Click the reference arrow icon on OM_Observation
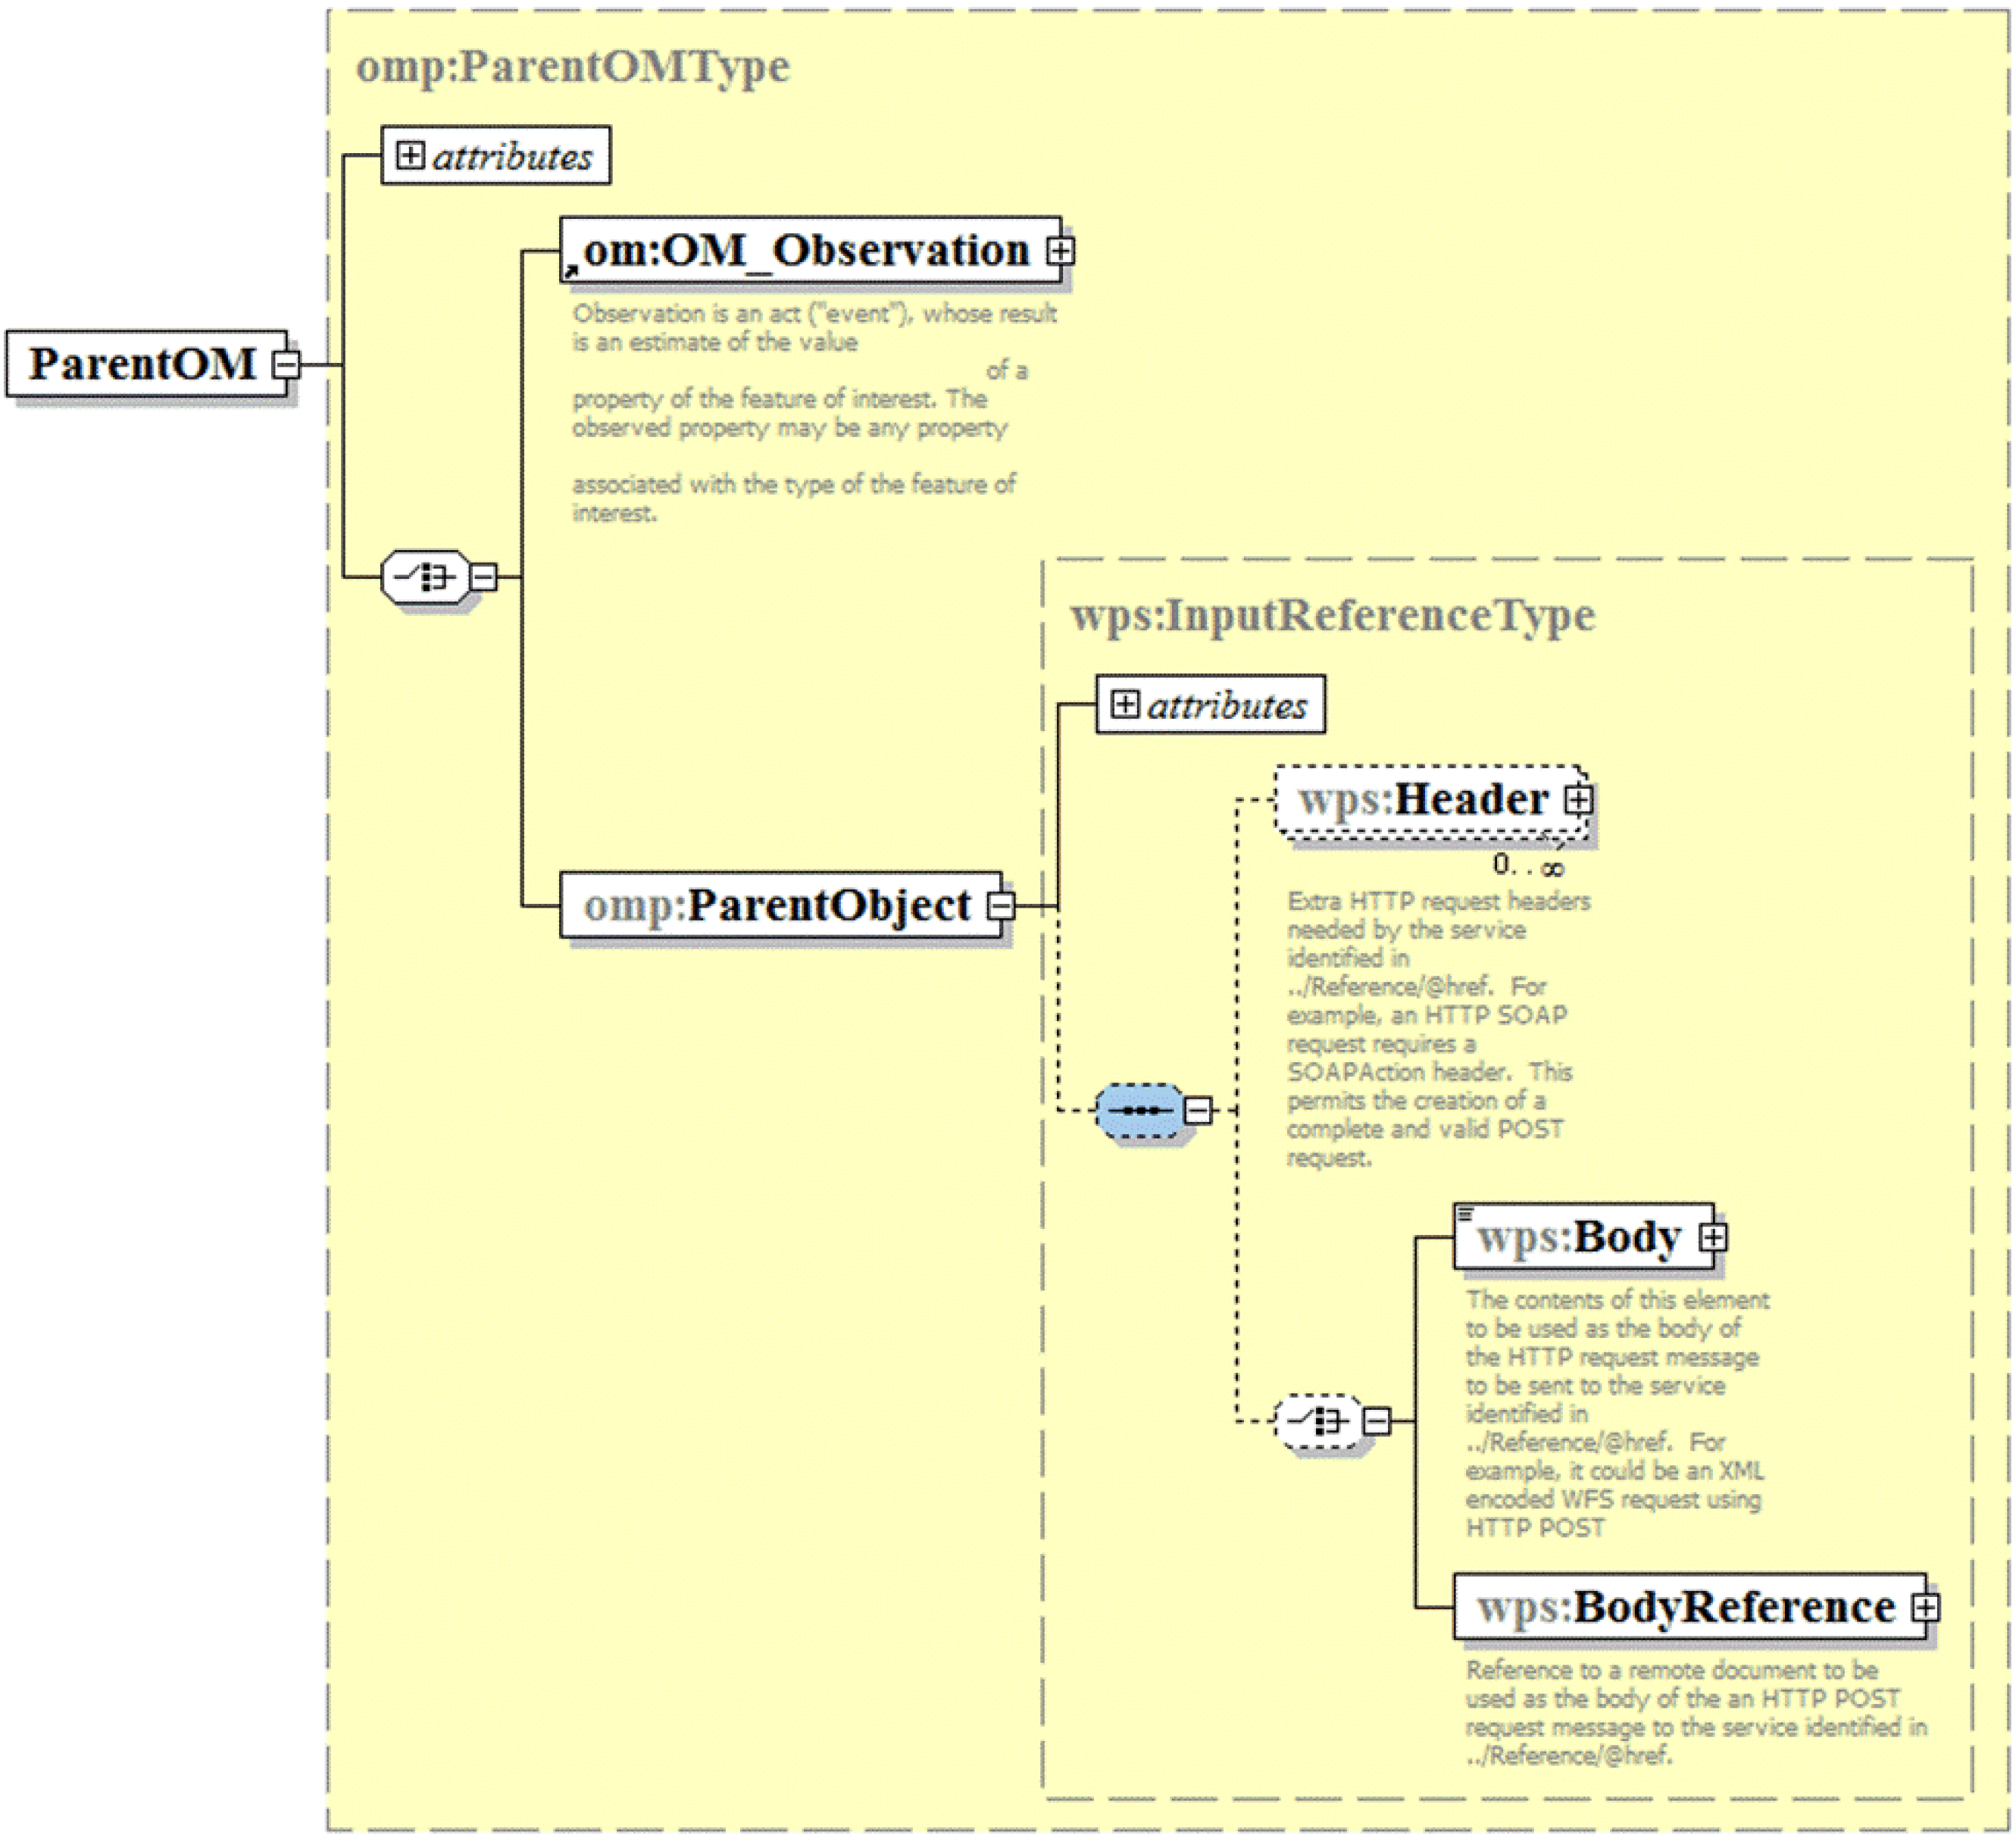Screen dimensions: 2016x1841 click(x=570, y=271)
